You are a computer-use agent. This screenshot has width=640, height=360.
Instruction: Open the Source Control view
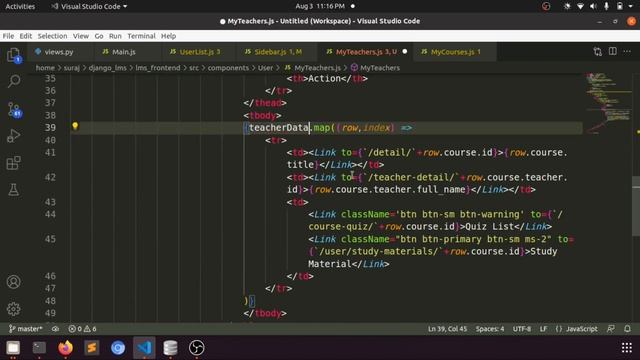tap(14, 110)
